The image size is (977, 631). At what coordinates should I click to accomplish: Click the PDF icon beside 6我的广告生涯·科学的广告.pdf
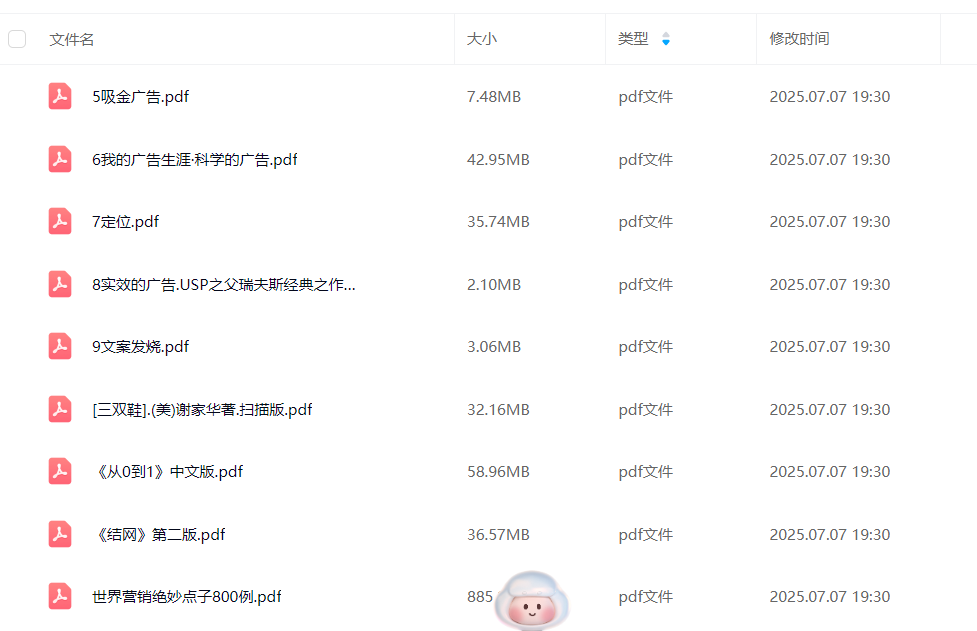60,159
